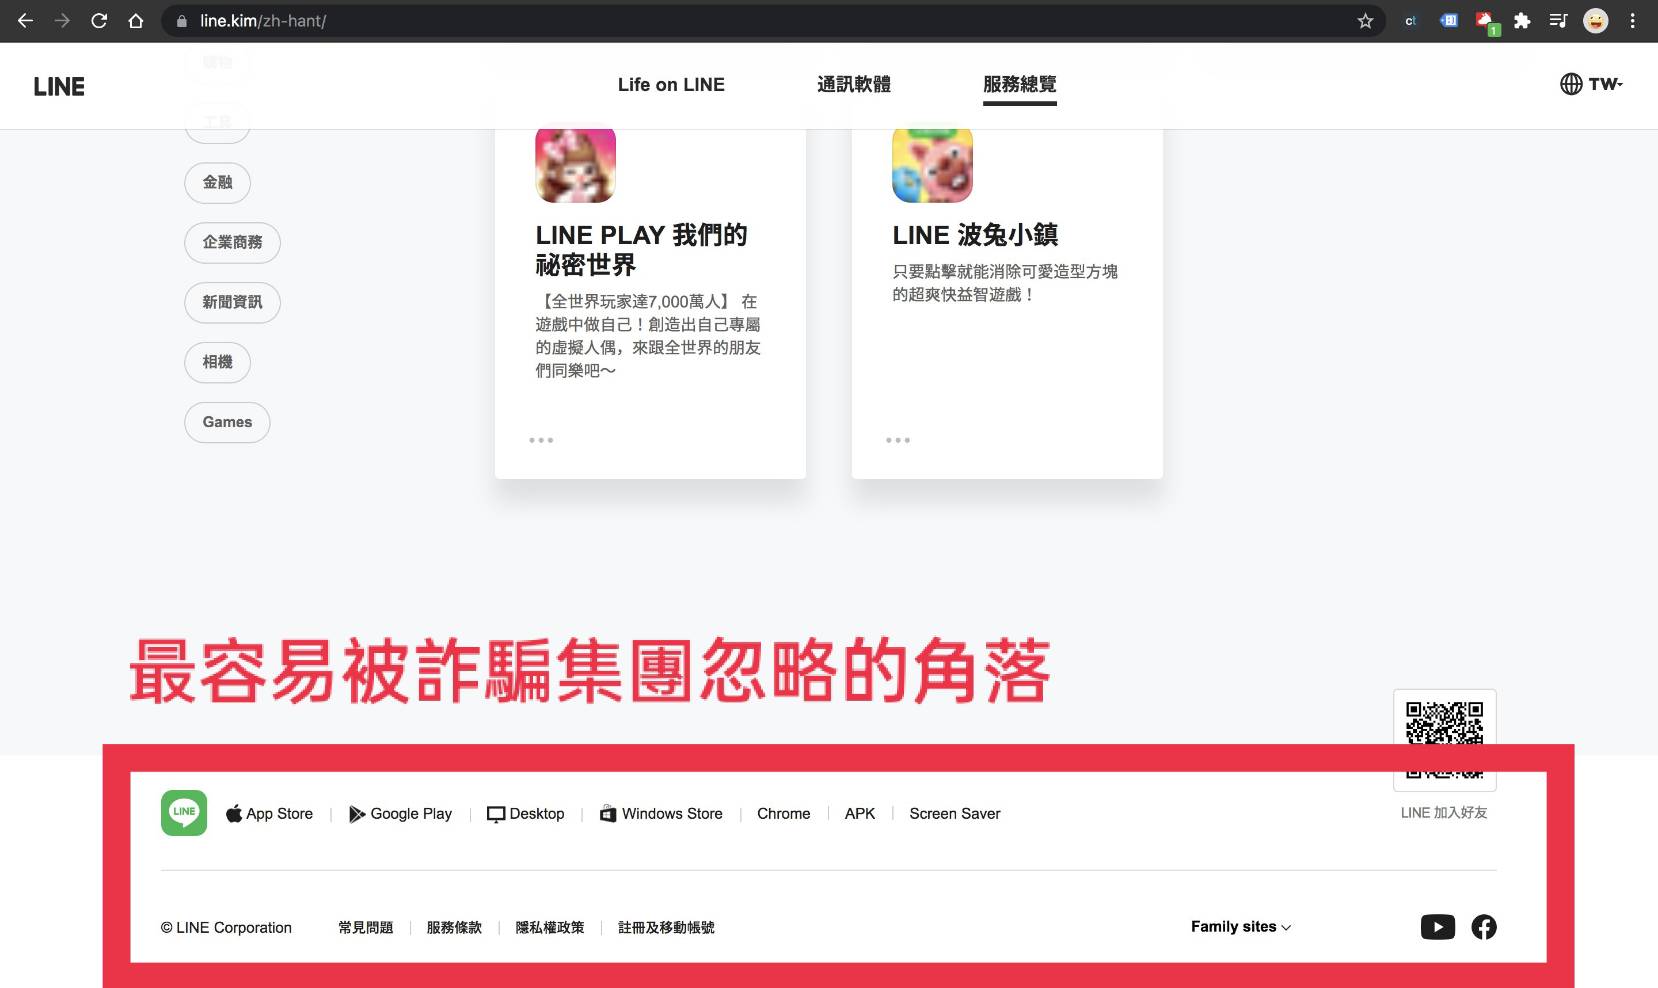Open the 通訊軟體 menu item
This screenshot has height=988, width=1658.
pyautogui.click(x=853, y=85)
